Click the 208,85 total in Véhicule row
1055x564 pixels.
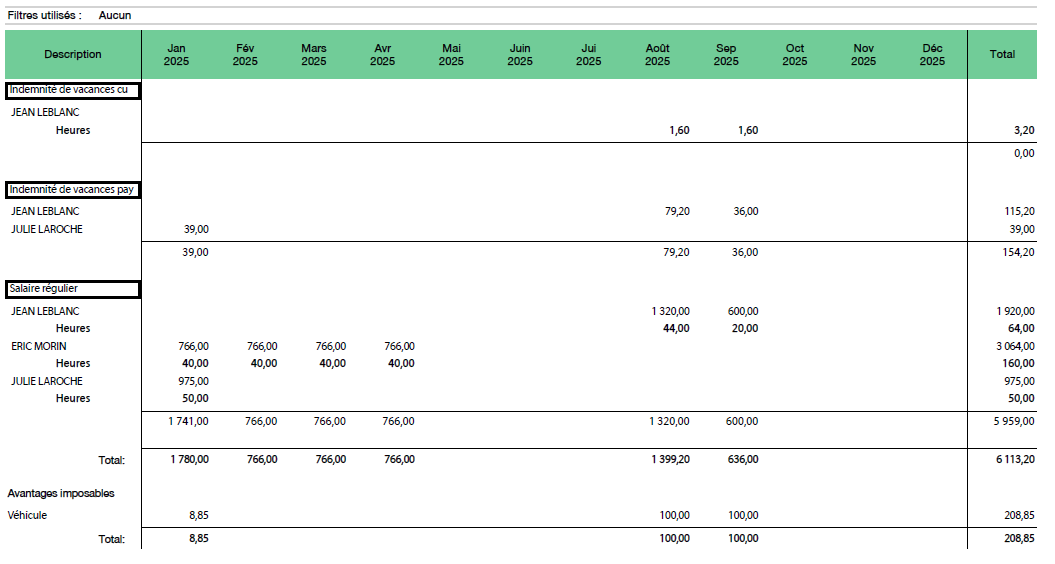1019,516
